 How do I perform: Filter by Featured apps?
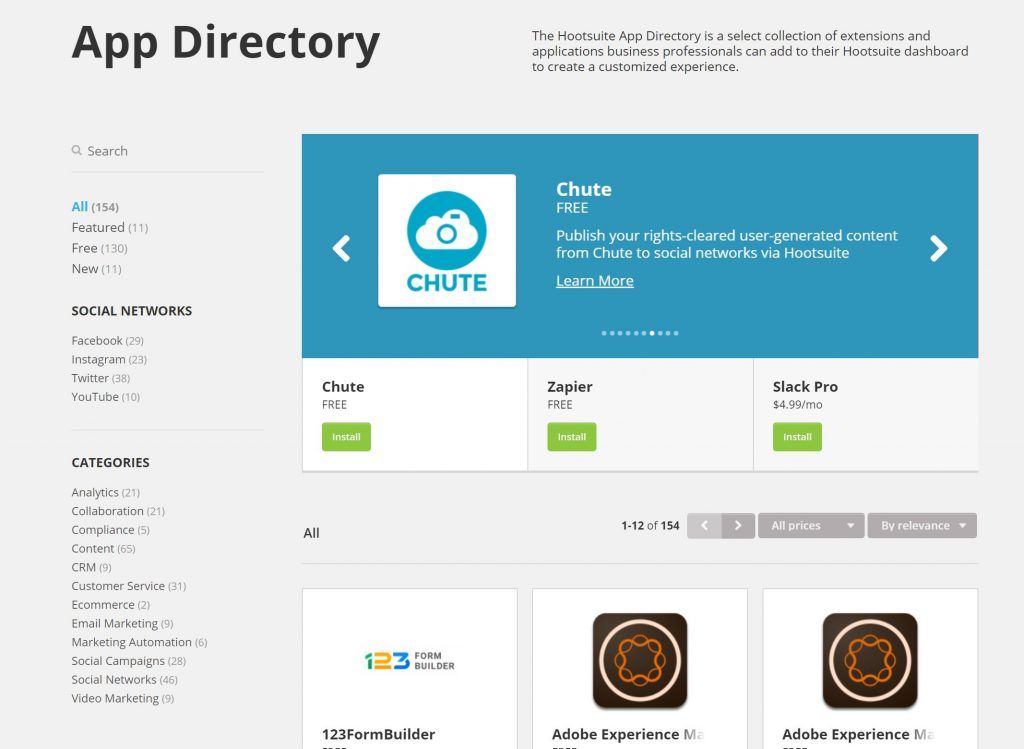110,227
